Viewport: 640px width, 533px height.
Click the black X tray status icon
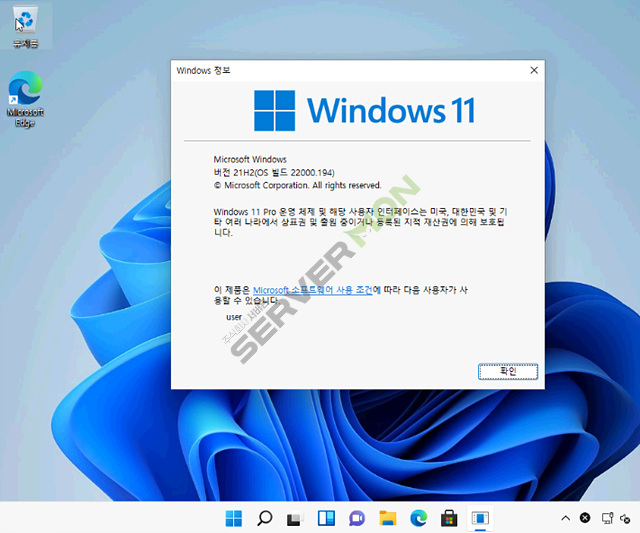[x=585, y=518]
